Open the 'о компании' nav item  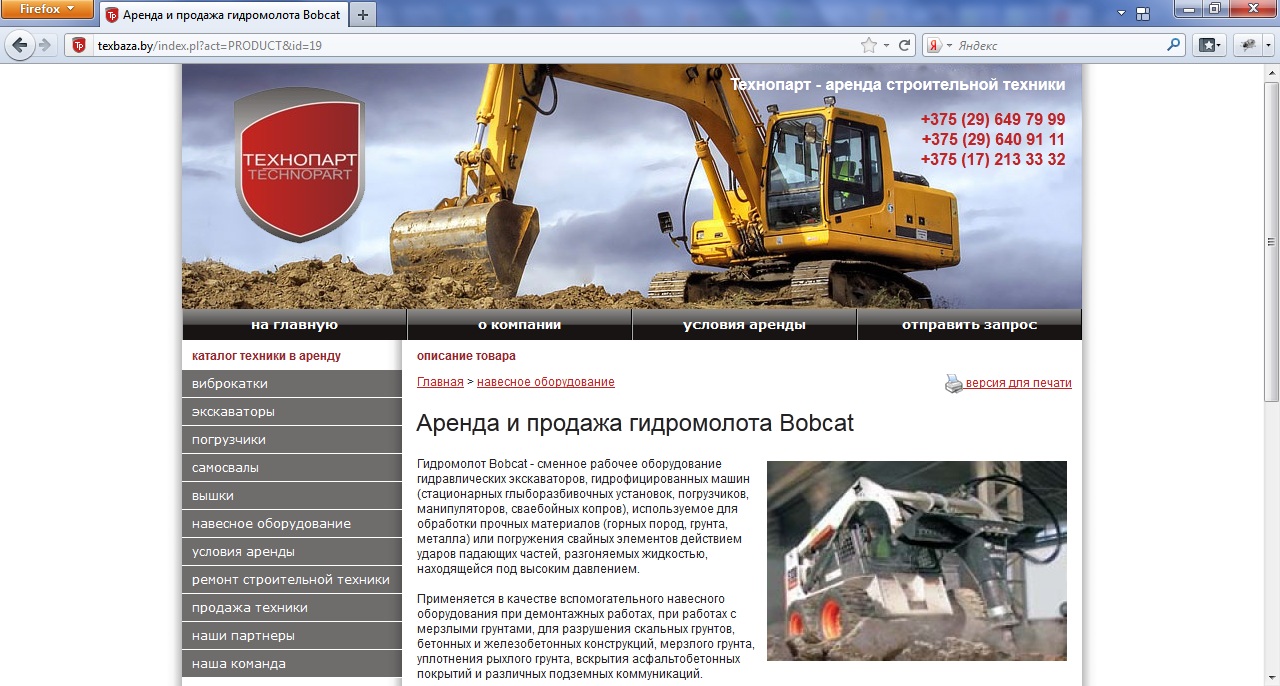(519, 325)
